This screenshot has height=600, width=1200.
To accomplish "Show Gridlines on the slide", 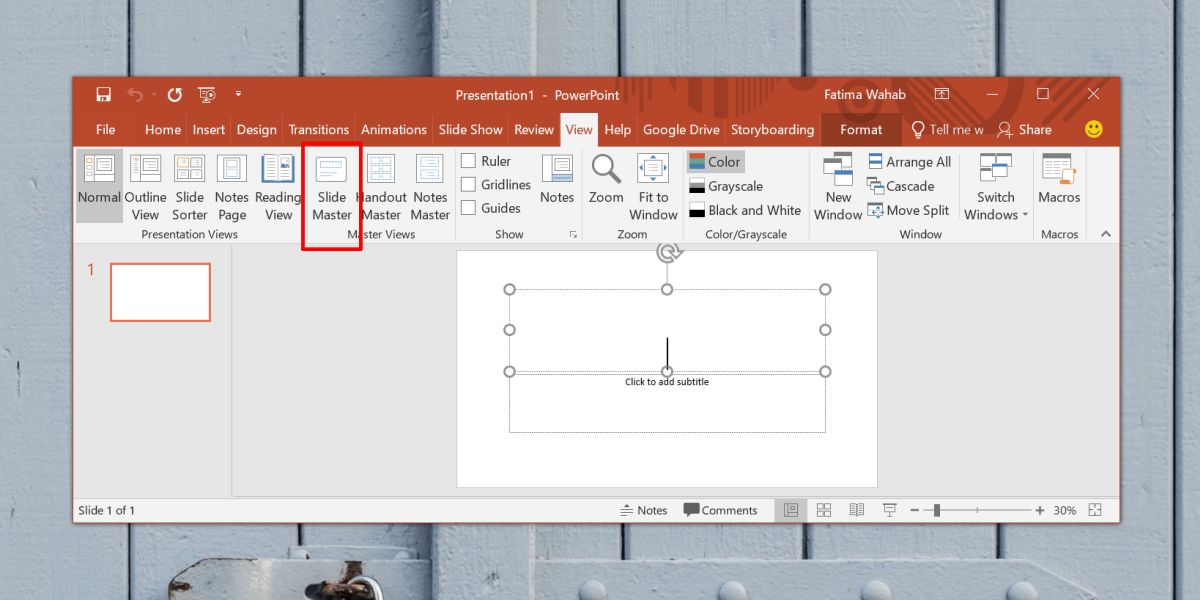I will (470, 184).
